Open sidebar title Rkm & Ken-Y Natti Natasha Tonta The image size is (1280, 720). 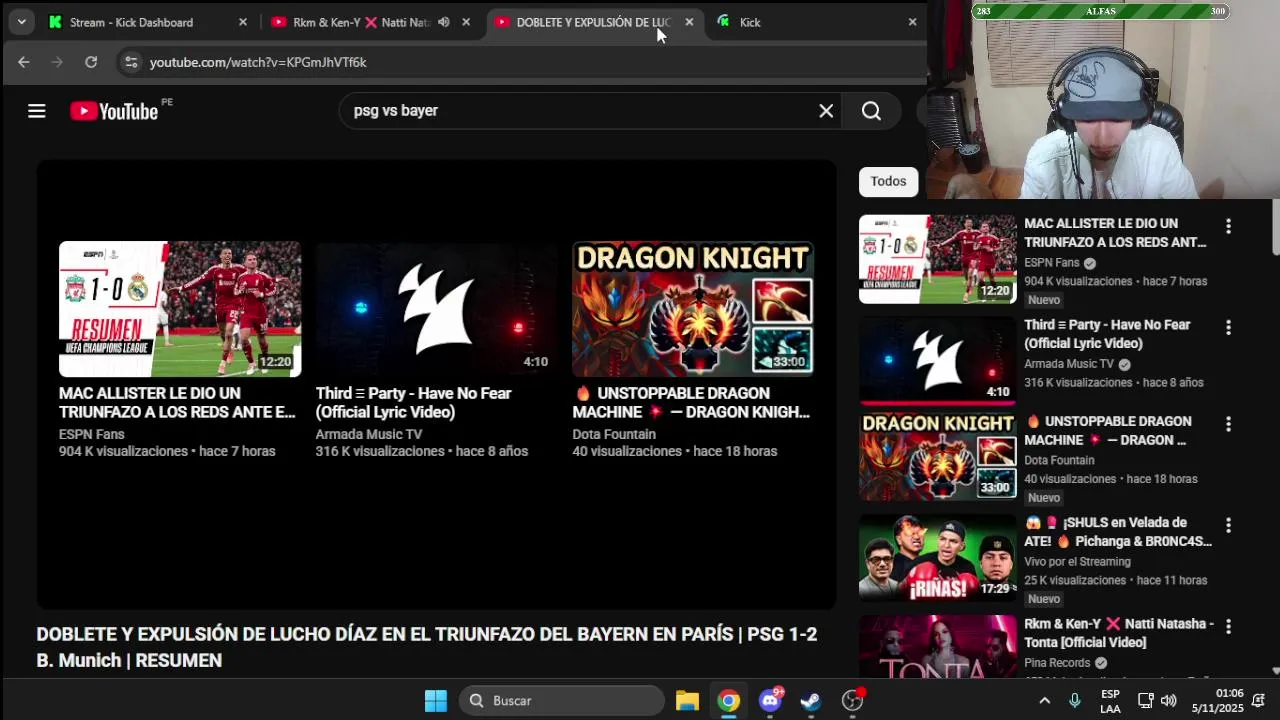1119,633
